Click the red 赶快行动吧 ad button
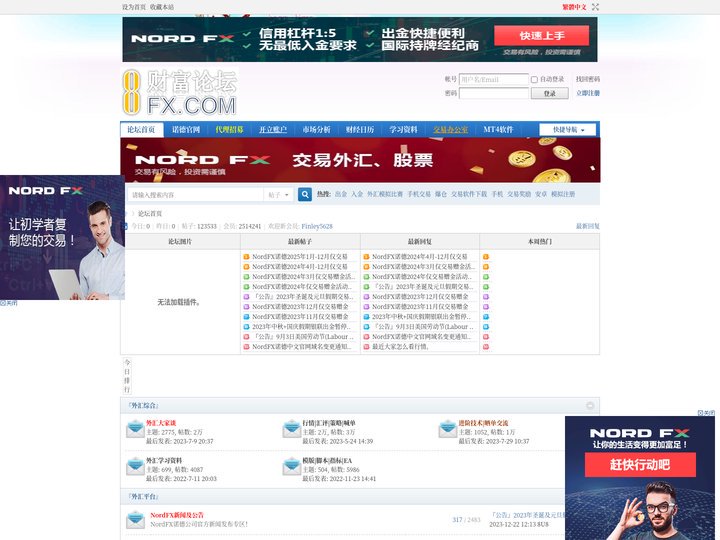Viewport: 720px width, 540px height. (640, 464)
